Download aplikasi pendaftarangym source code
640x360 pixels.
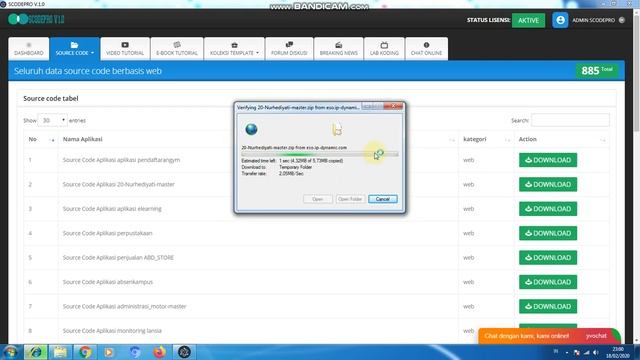548,160
